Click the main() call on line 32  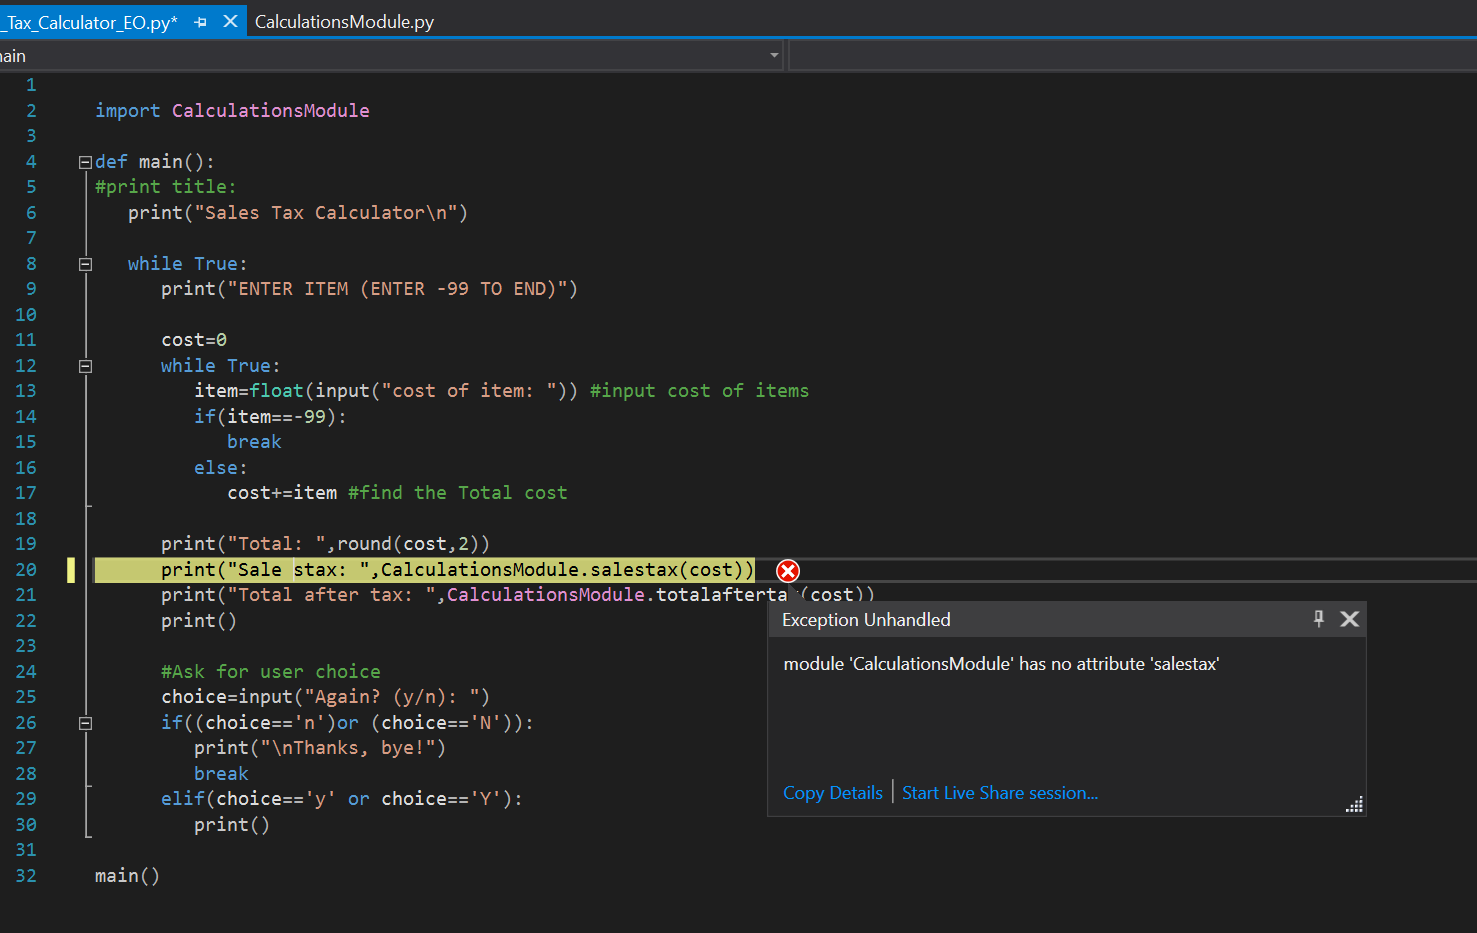(x=127, y=876)
